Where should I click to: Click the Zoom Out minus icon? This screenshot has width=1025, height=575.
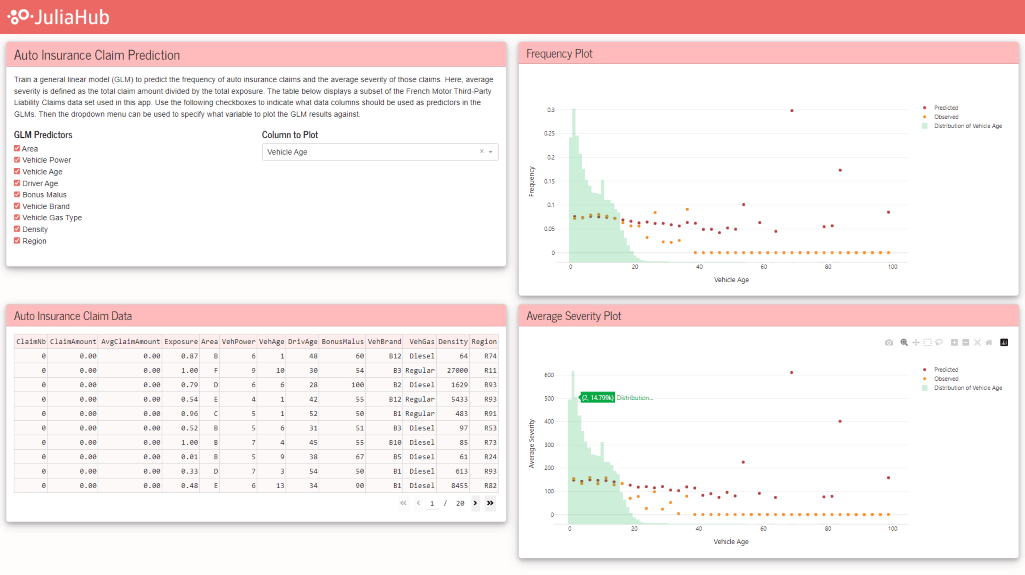966,342
